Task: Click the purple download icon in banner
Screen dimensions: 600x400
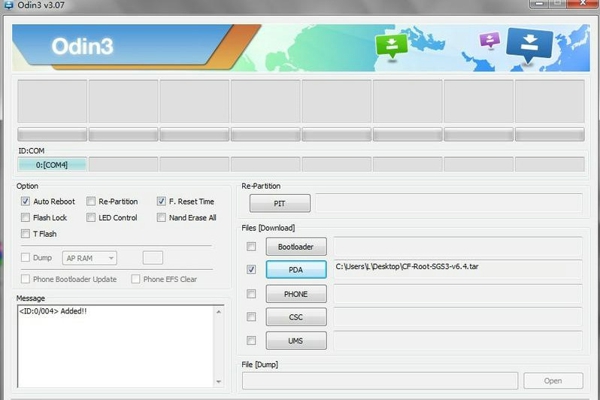Action: tap(489, 40)
